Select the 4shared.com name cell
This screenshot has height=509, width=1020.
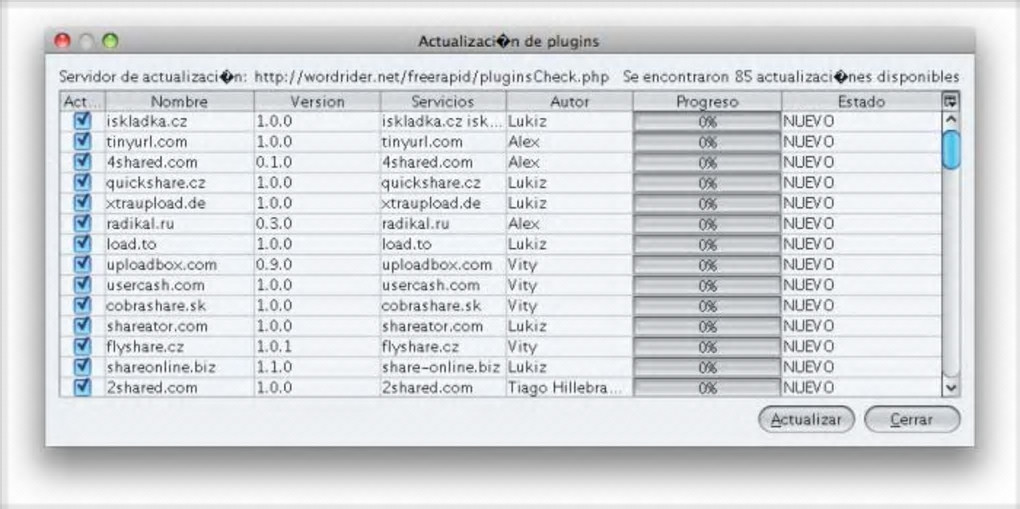coord(180,162)
